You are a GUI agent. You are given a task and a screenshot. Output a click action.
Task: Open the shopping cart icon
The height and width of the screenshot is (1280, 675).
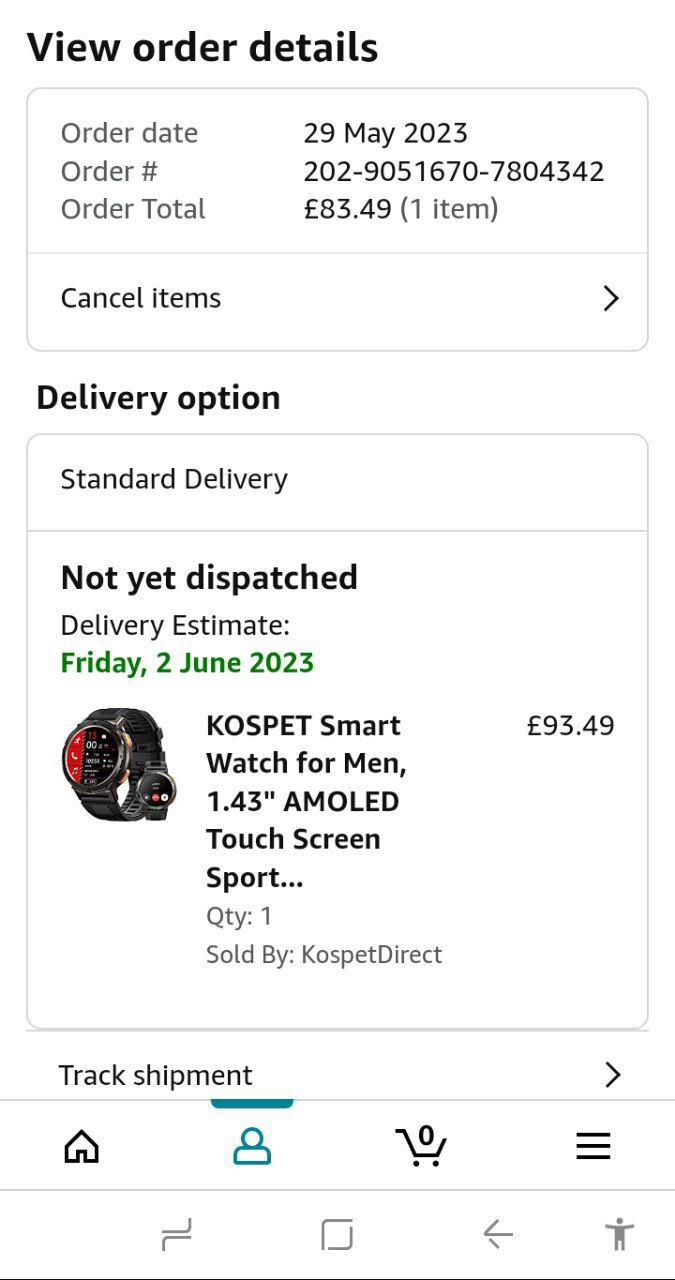pyautogui.click(x=421, y=1146)
